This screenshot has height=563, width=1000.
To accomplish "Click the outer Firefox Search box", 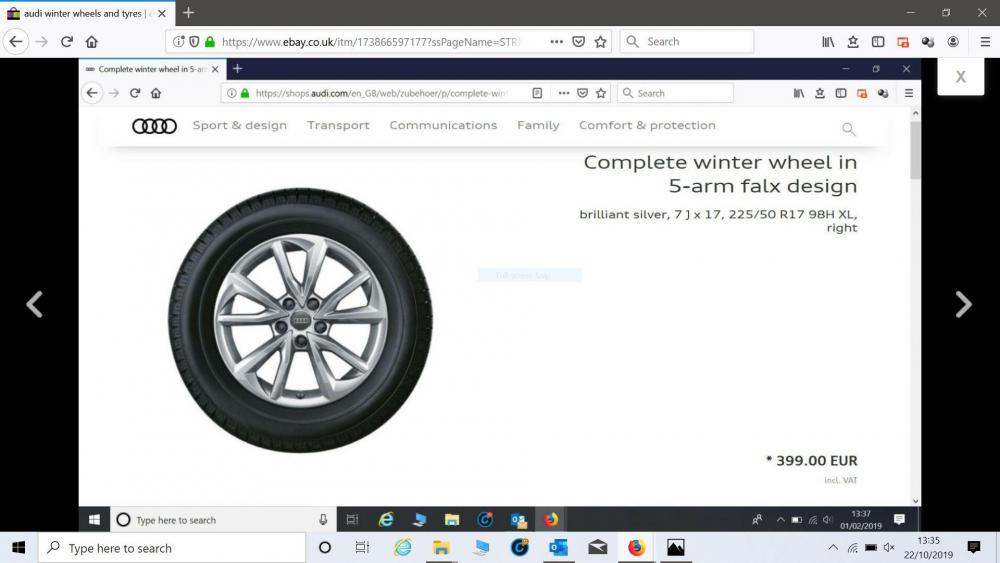I will (687, 42).
